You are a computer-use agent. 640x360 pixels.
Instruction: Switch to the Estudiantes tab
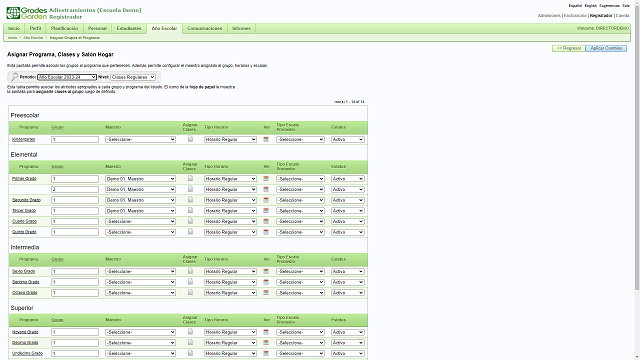[x=129, y=29]
